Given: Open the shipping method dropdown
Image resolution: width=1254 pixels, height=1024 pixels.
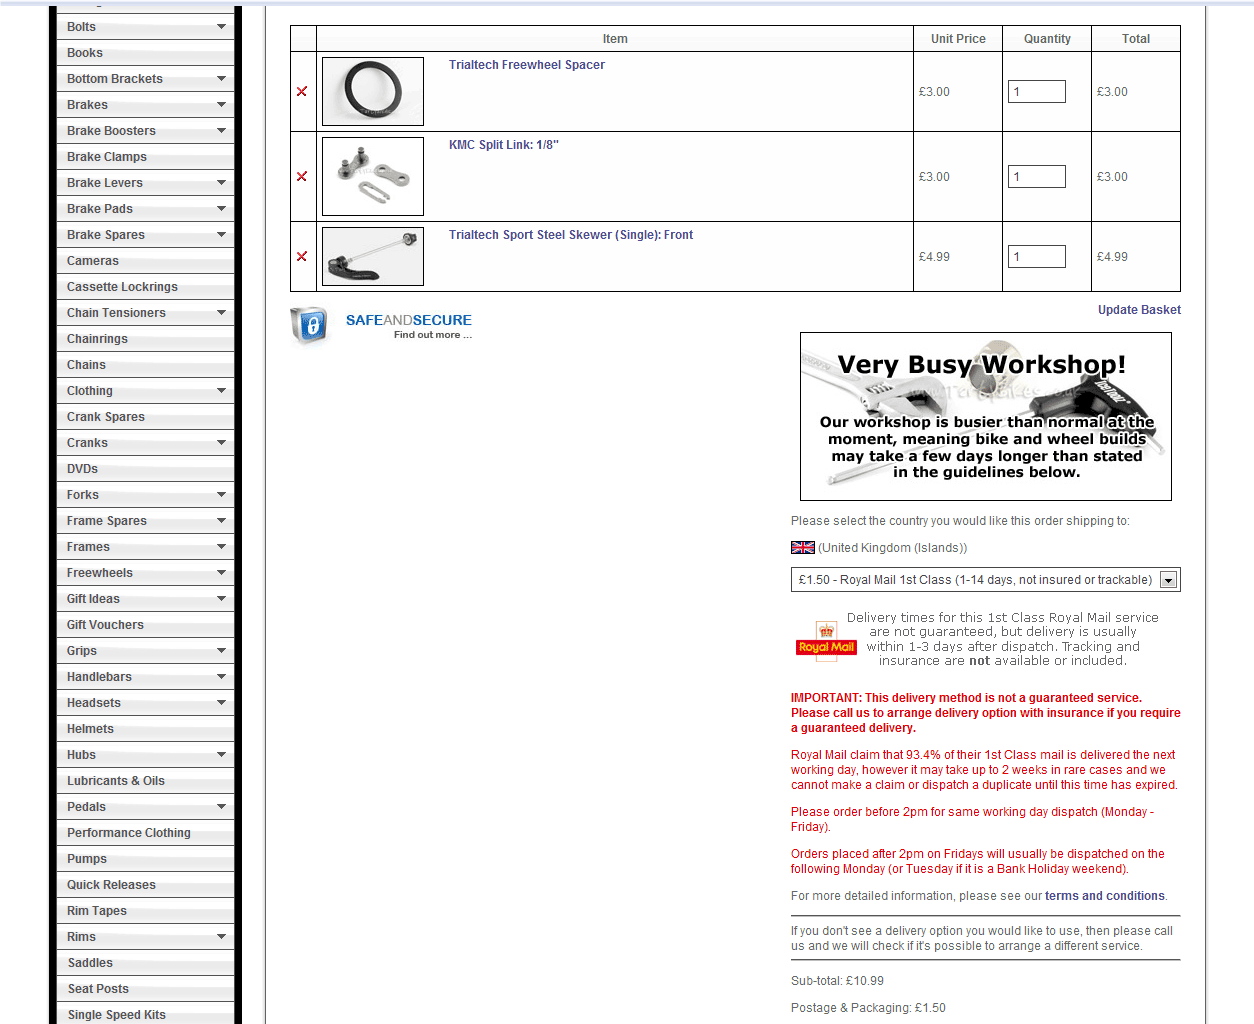Looking at the screenshot, I should 985,580.
